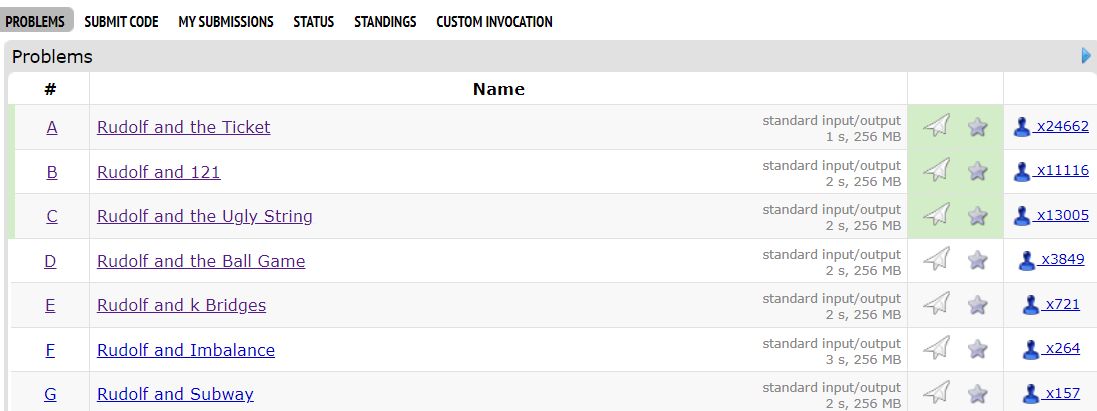This screenshot has height=411, width=1097.
Task: Add Rudolf and the Ugly String to favourites
Action: point(977,215)
